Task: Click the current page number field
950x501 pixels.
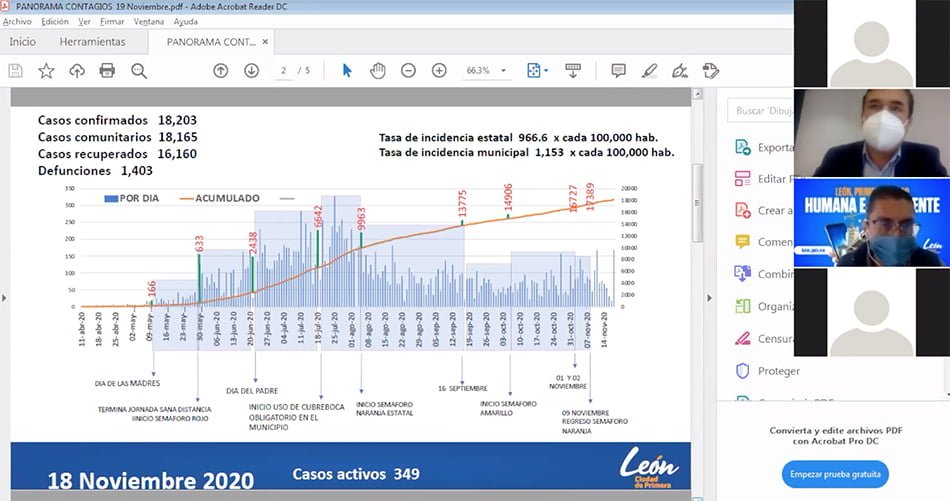Action: pos(285,71)
